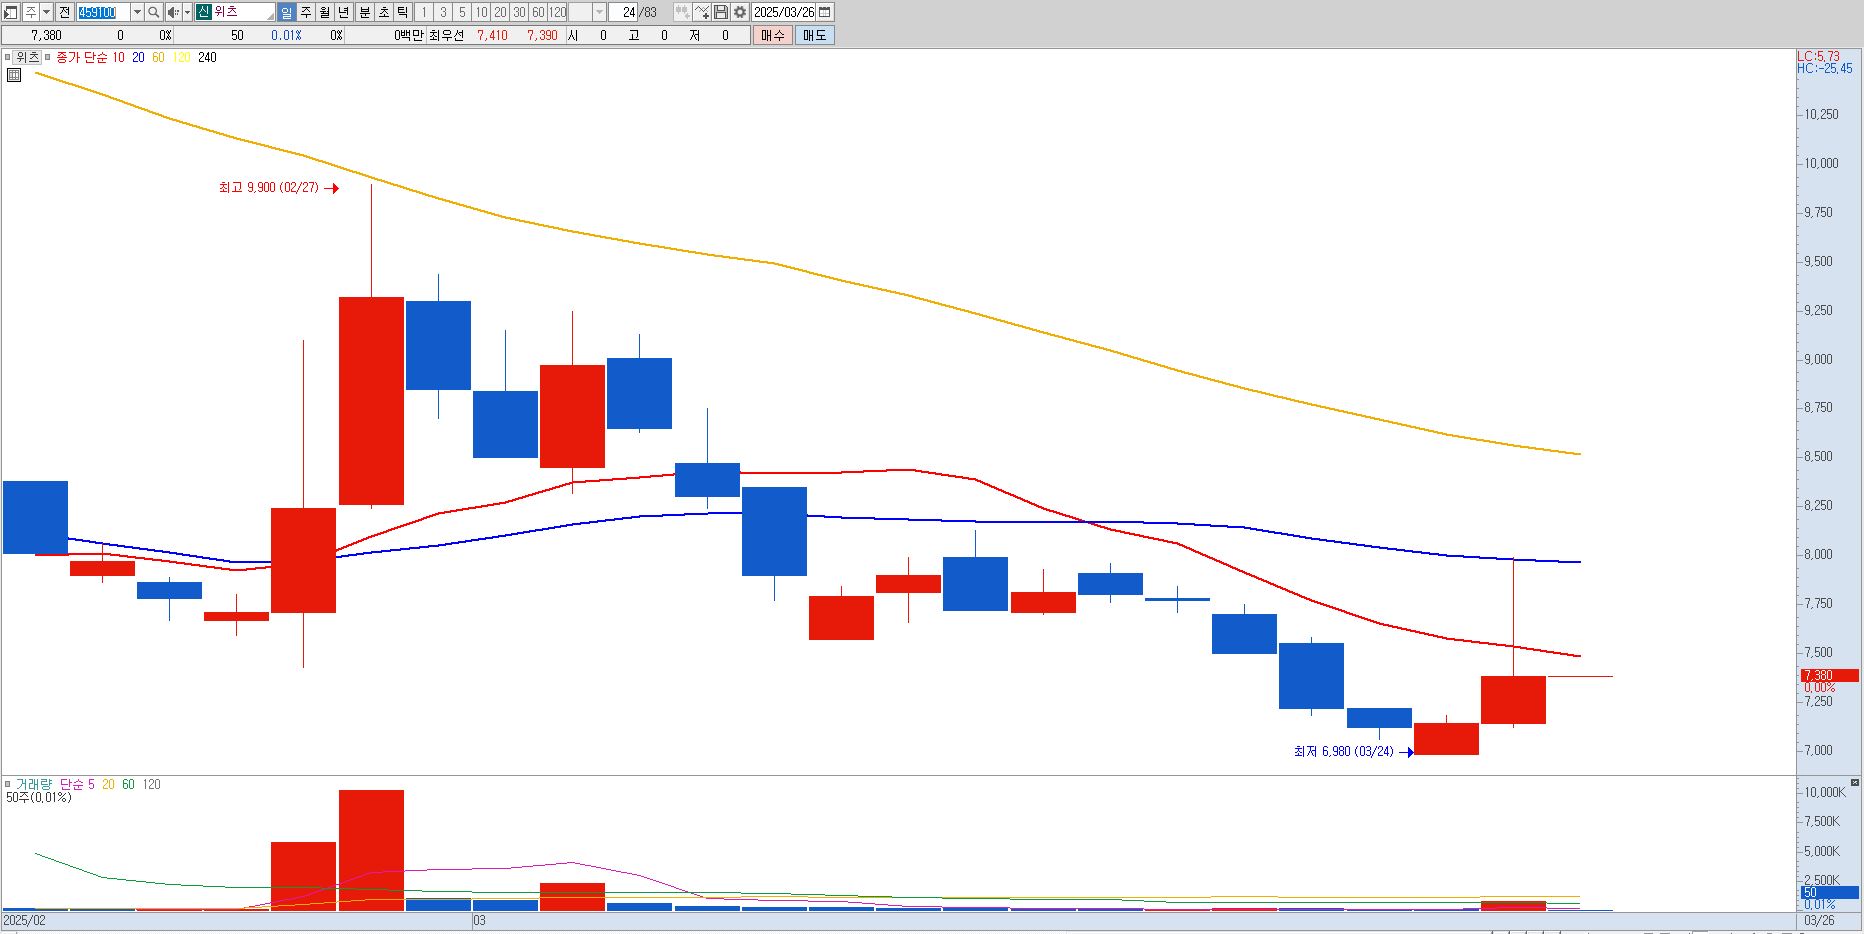Expand the 주 type dropdown arrow

pos(46,12)
